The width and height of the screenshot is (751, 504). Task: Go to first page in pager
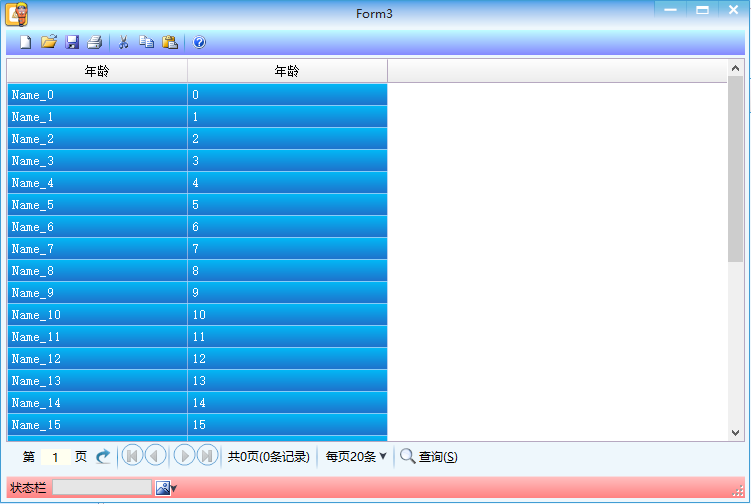click(132, 456)
